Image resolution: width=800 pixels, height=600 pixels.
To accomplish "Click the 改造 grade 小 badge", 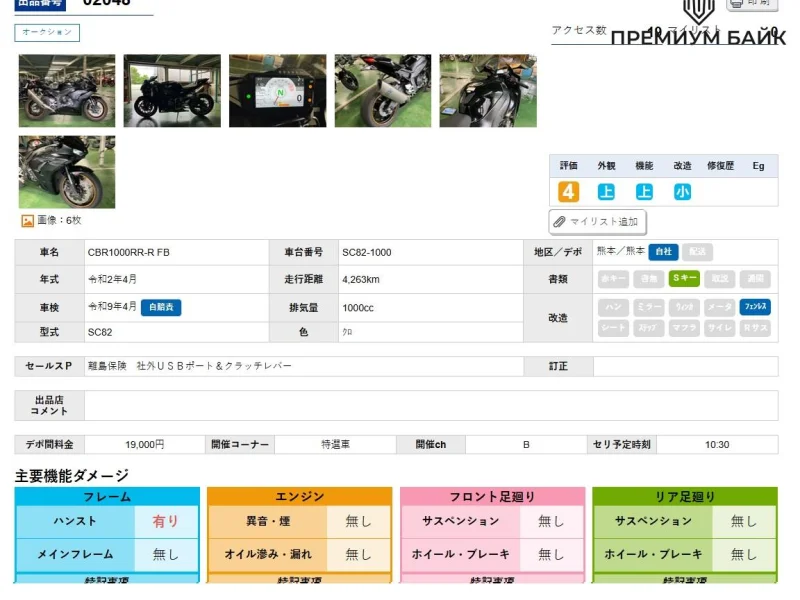I will pos(682,192).
